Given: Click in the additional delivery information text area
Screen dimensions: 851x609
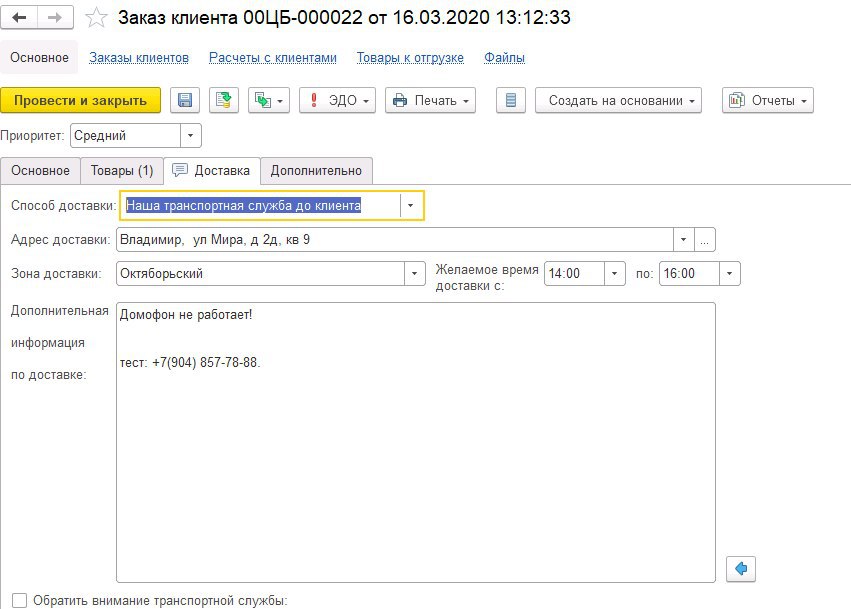Looking at the screenshot, I should [416, 442].
